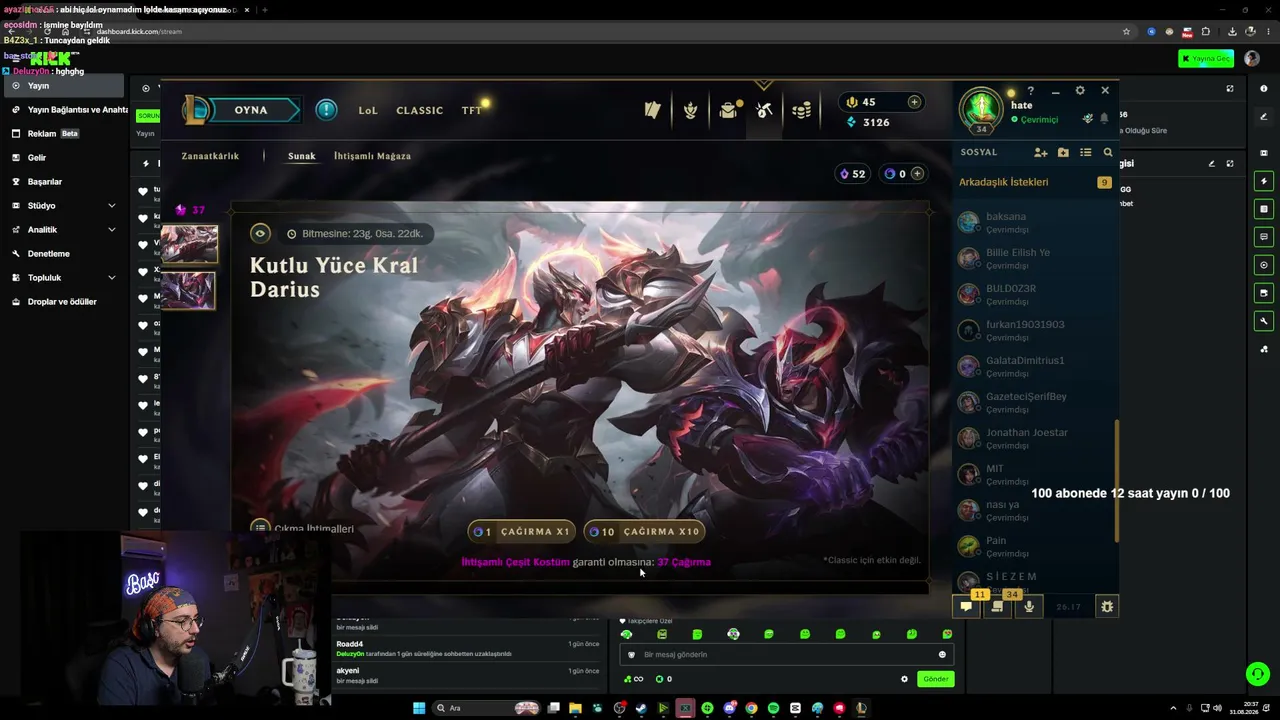Switch to the CLASSIC tab
This screenshot has width=1280, height=720.
tap(419, 110)
